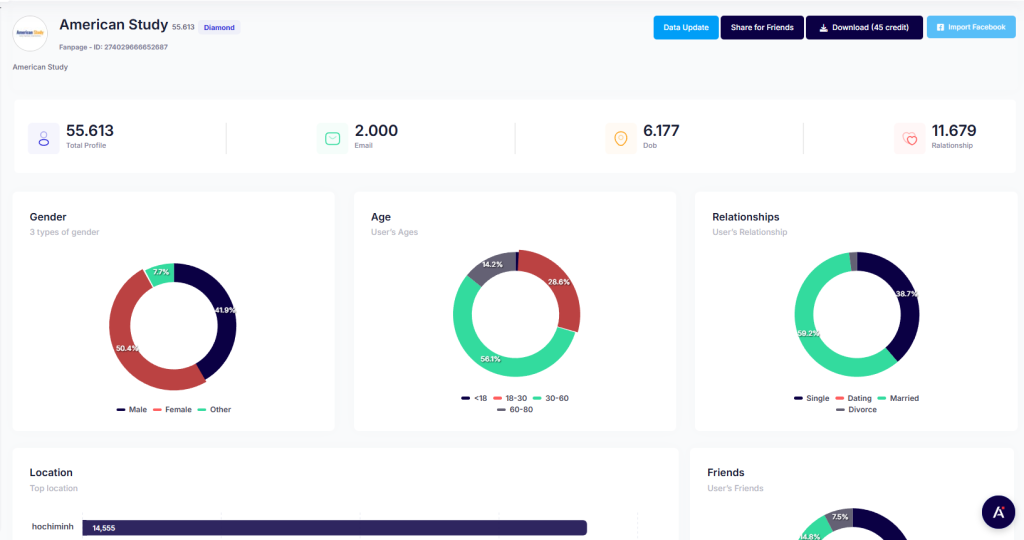Click the 2.000 Email value

click(x=376, y=131)
